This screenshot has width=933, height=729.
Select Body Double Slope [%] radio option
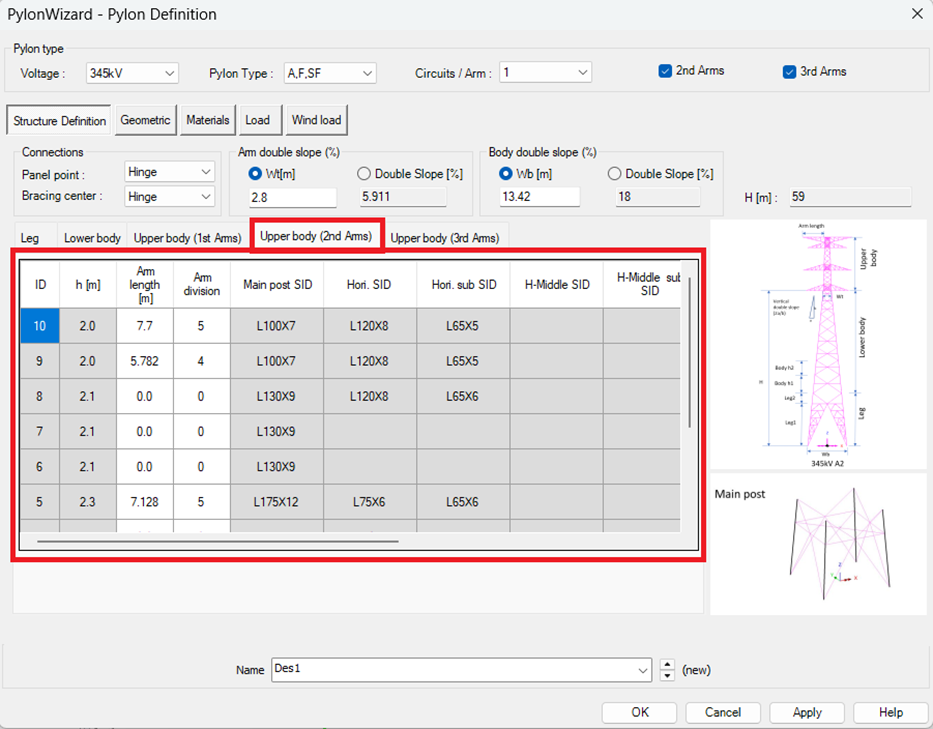614,174
